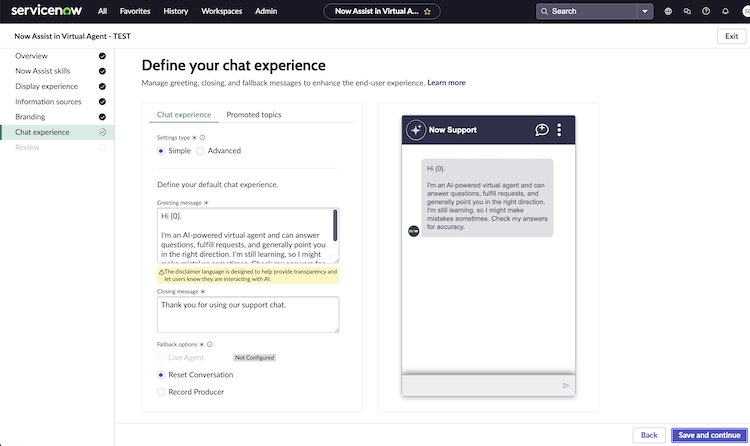The height and width of the screenshot is (446, 750).
Task: Go to the Chat experience step
Action: click(x=57, y=132)
